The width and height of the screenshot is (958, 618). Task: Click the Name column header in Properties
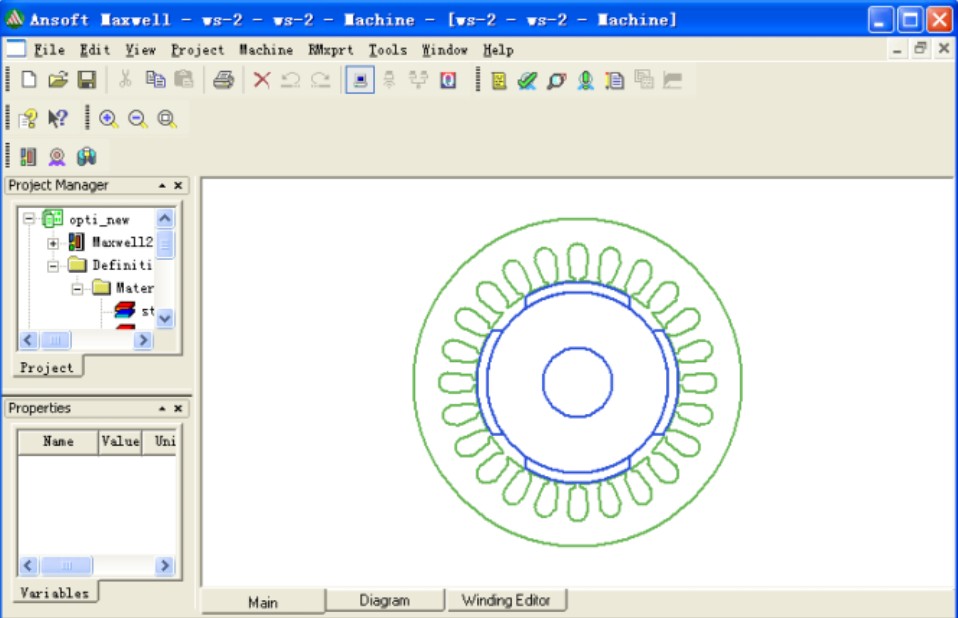(58, 442)
